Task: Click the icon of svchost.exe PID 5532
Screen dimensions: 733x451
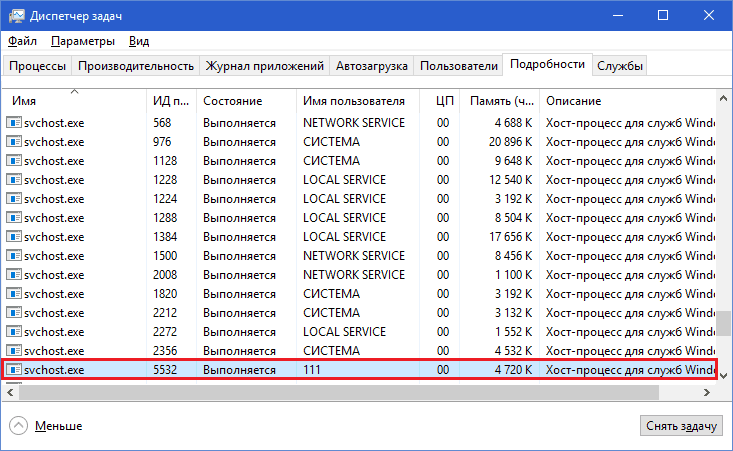Action: [x=14, y=370]
